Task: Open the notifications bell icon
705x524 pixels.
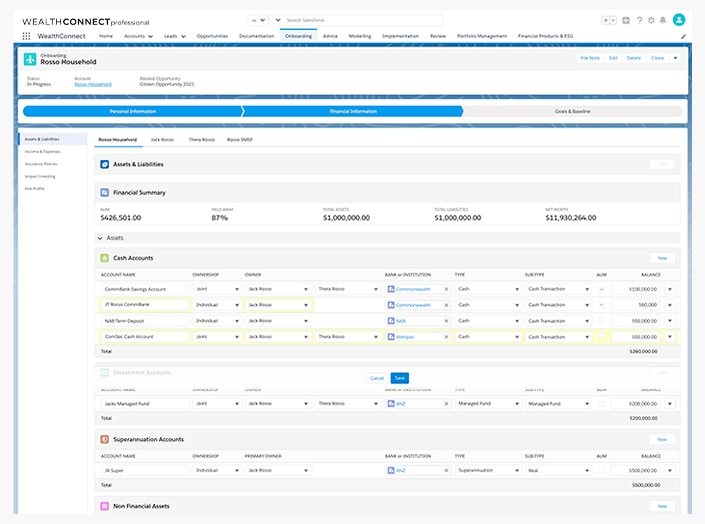Action: pos(663,20)
